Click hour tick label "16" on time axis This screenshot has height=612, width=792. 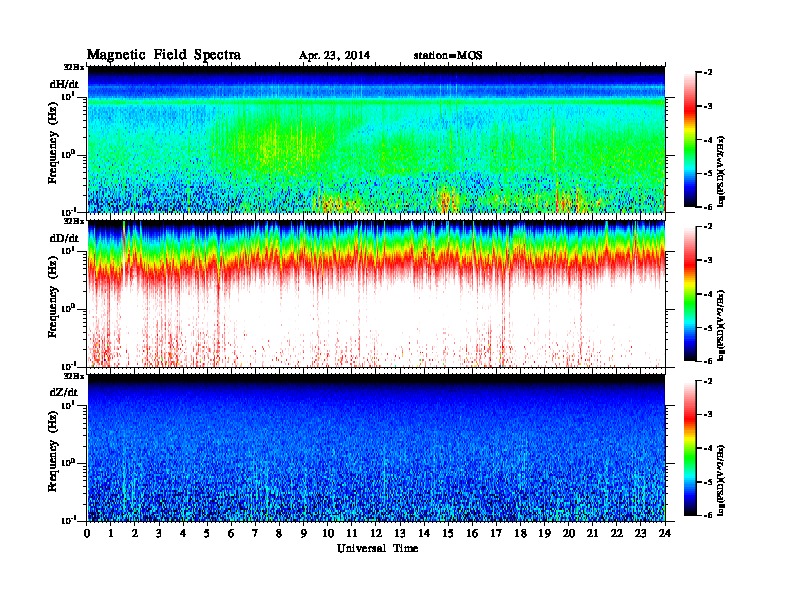pyautogui.click(x=472, y=534)
